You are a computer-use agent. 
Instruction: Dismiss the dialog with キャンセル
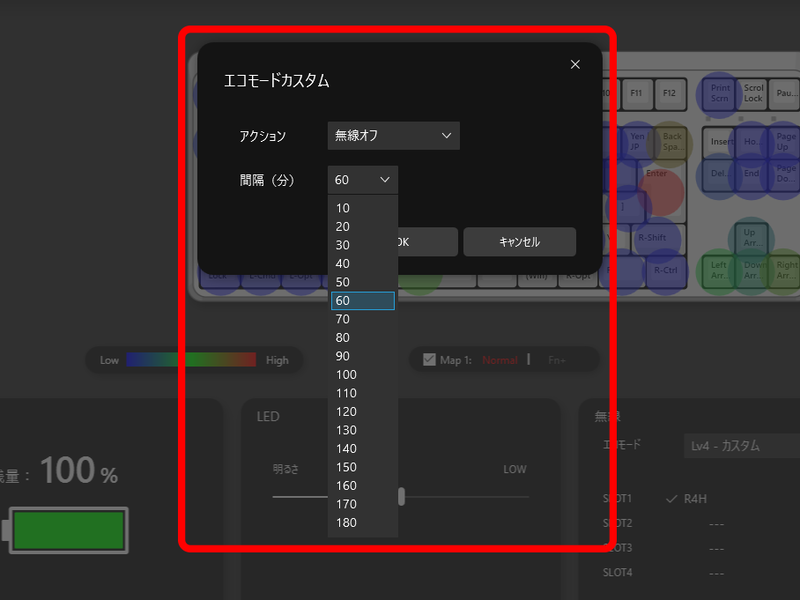[x=519, y=242]
